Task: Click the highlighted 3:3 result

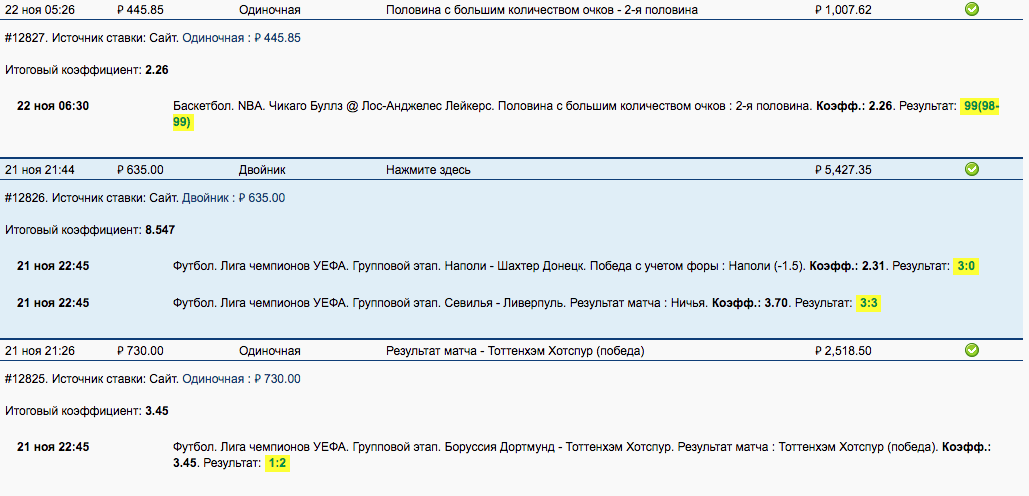Action: (x=869, y=303)
